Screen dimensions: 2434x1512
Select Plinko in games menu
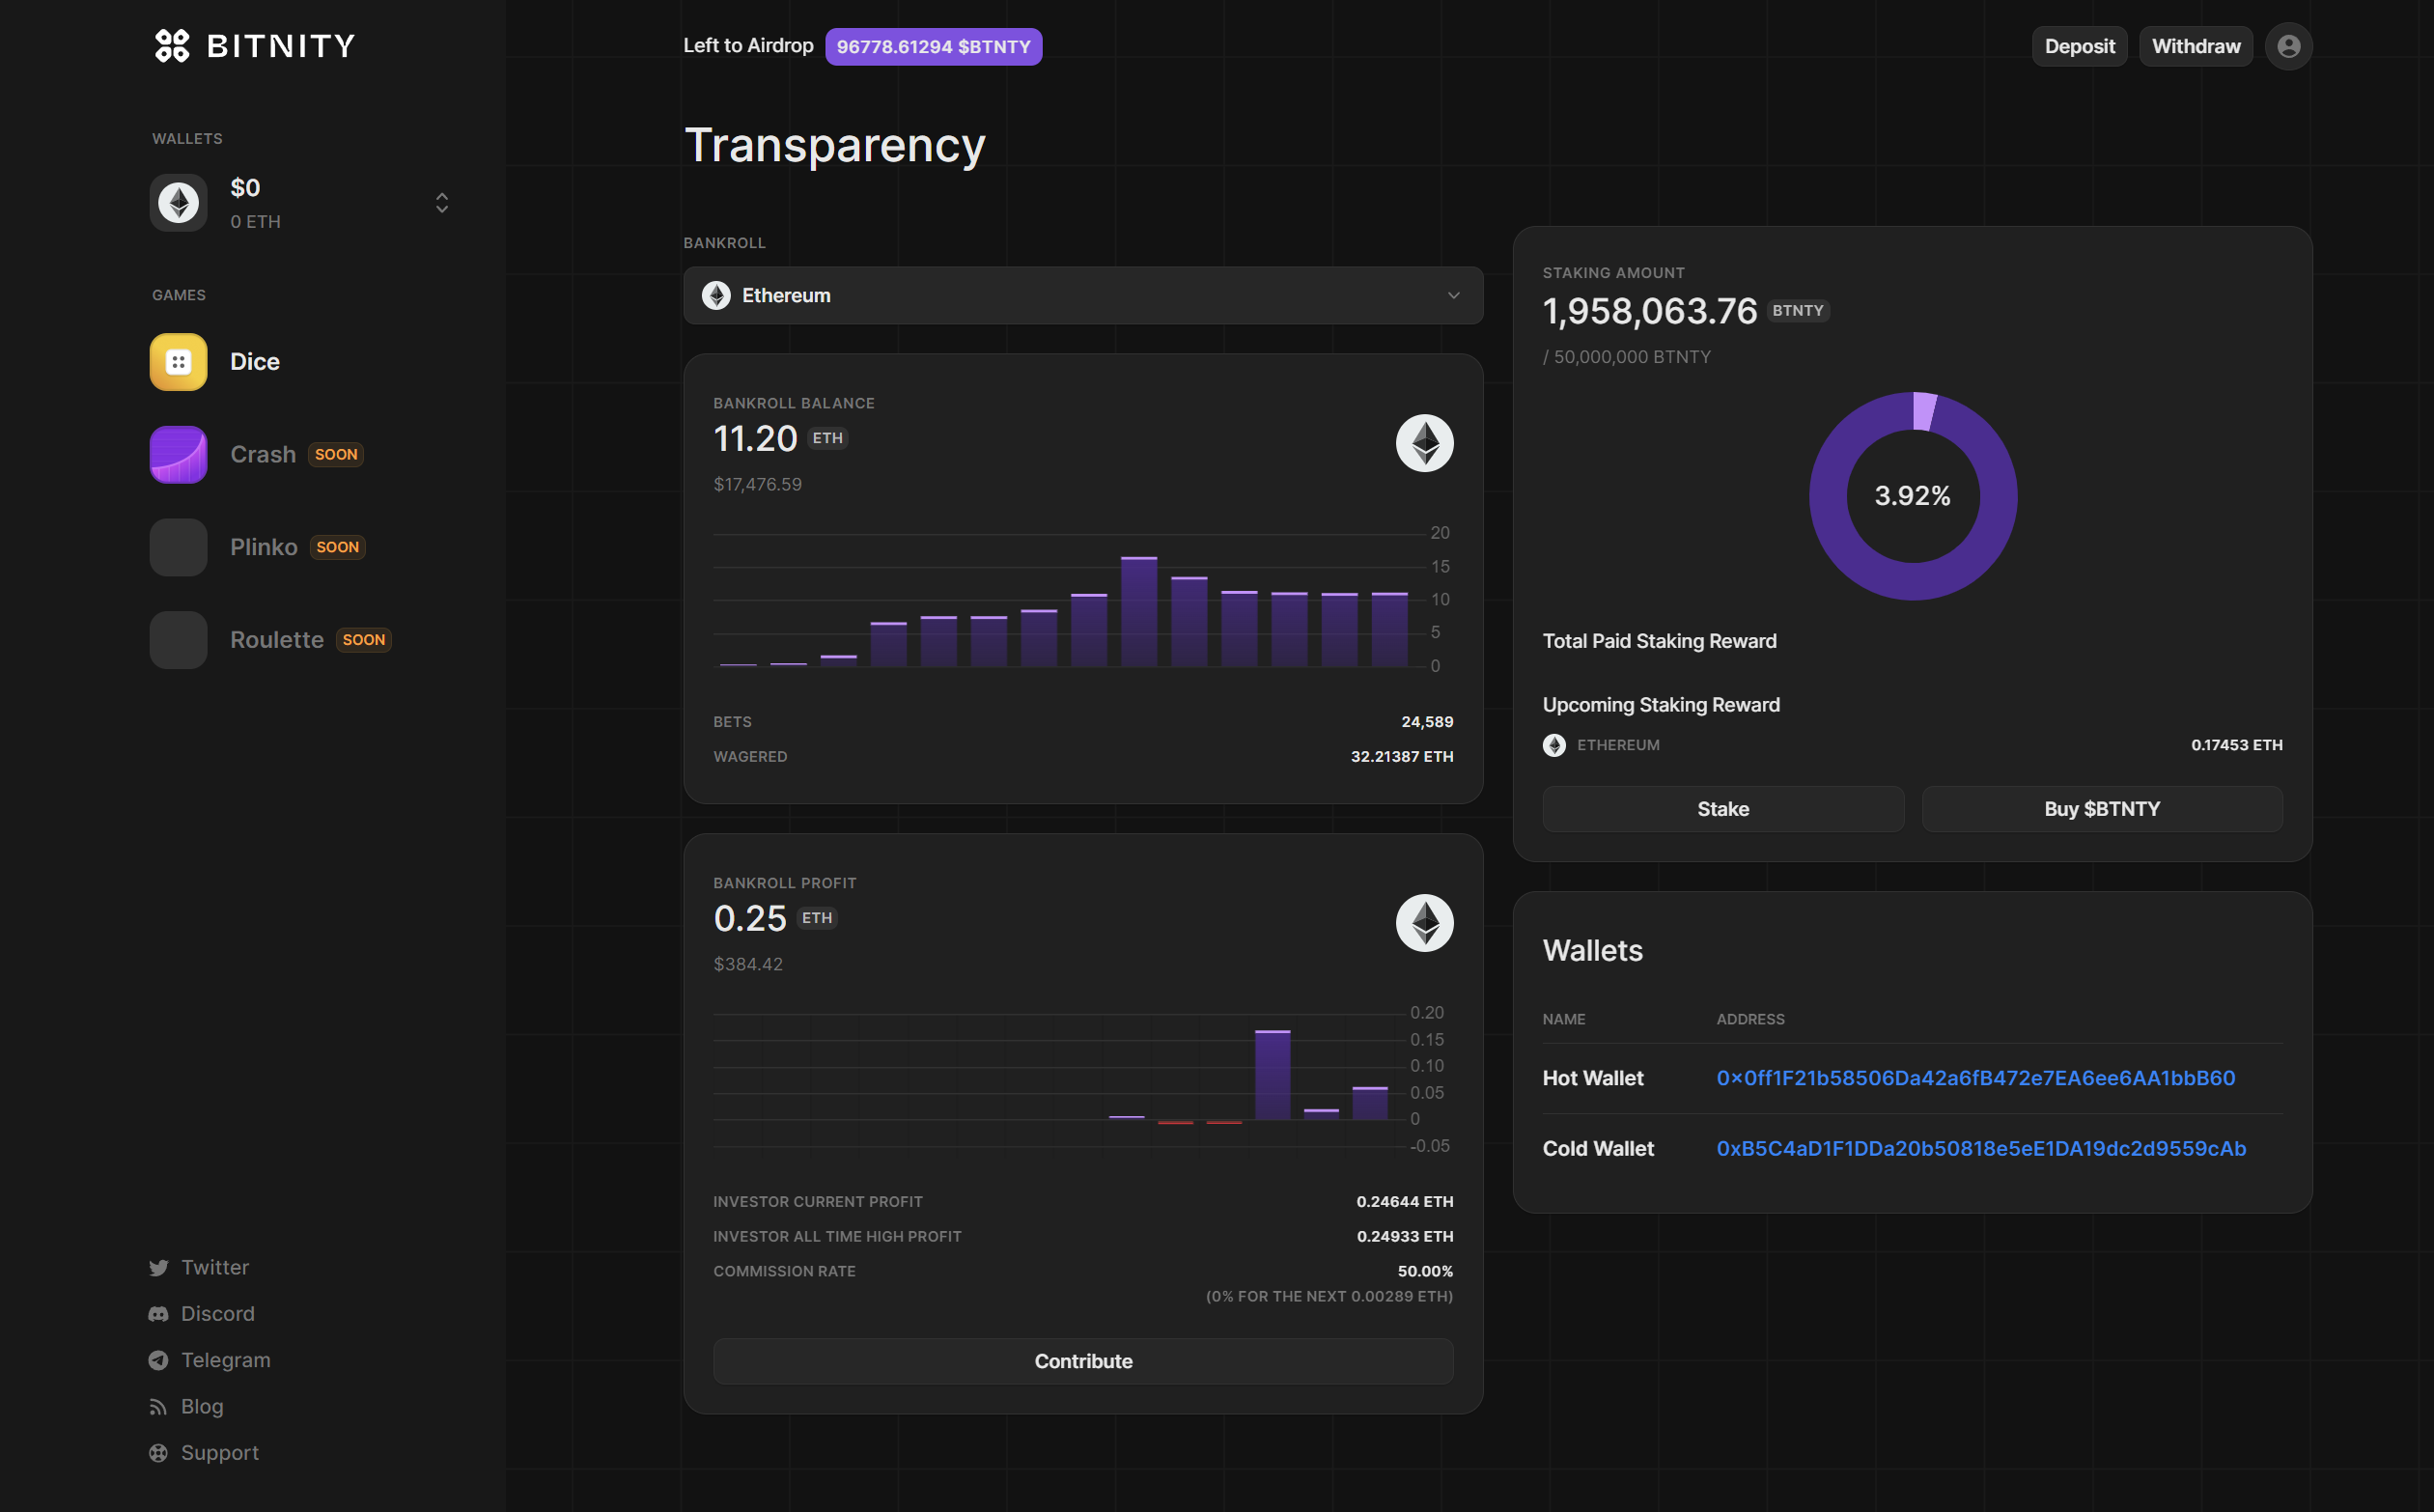click(264, 547)
